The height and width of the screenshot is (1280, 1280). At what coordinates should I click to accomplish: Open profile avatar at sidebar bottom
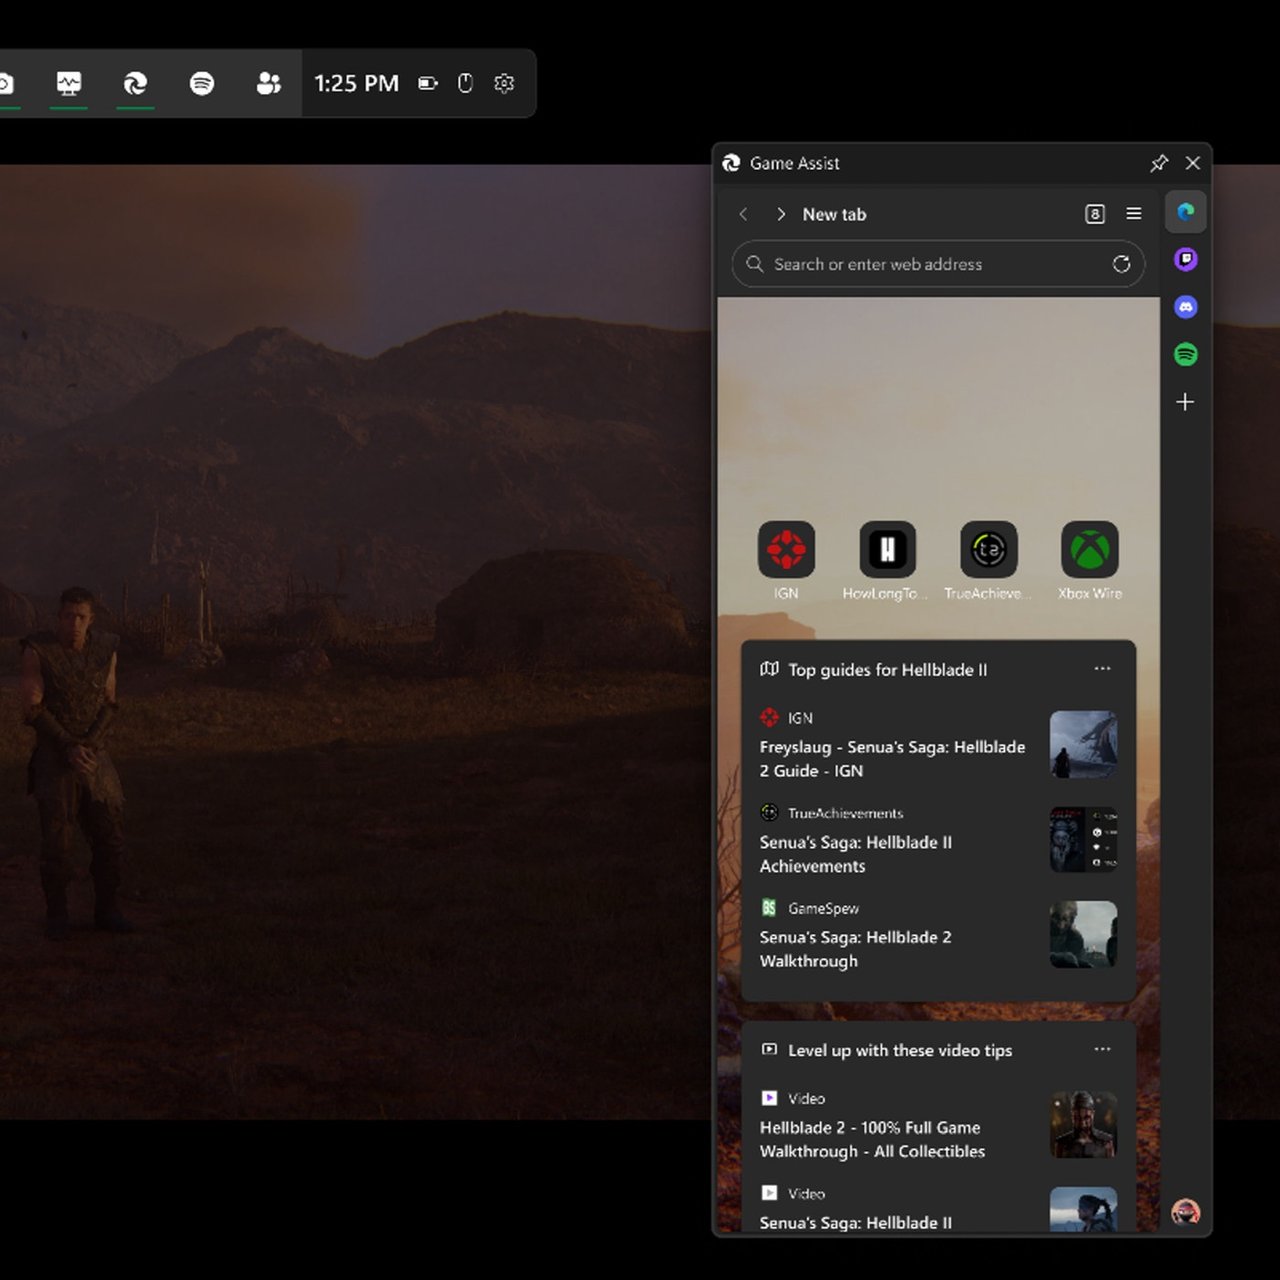click(1186, 1212)
